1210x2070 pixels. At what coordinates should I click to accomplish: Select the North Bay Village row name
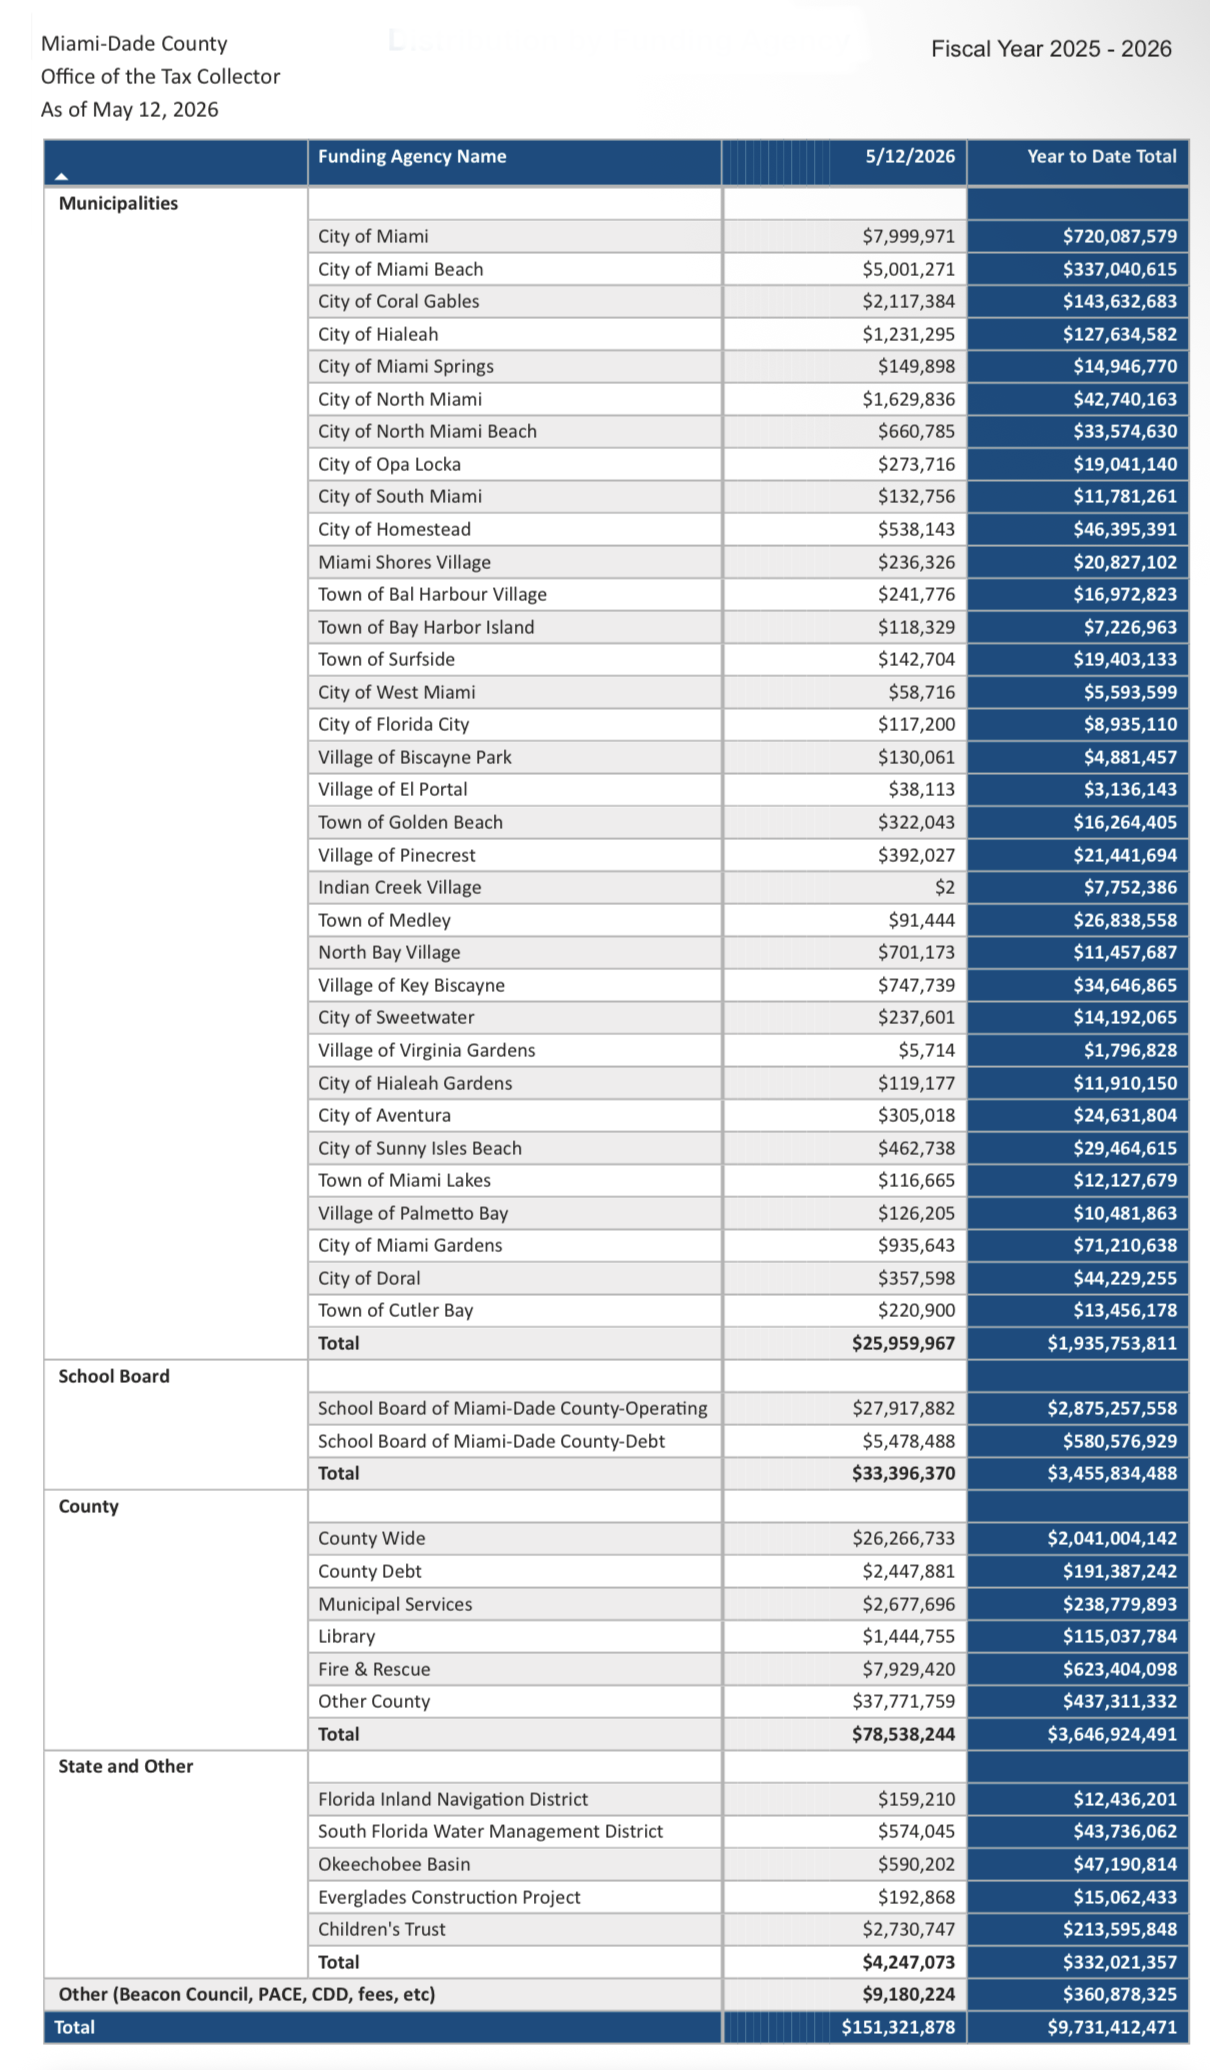click(389, 952)
